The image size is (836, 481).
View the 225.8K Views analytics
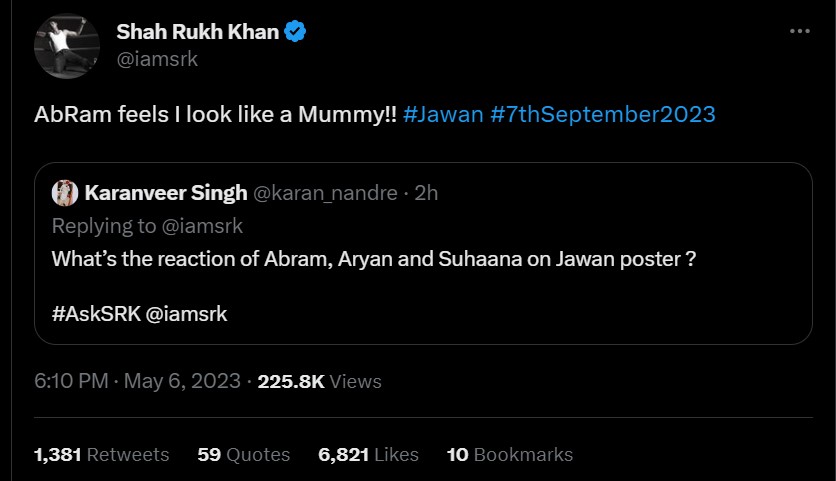tap(319, 381)
